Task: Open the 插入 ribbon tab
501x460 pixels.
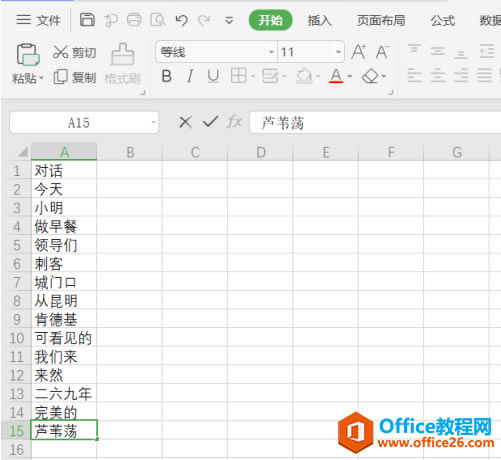Action: point(319,21)
